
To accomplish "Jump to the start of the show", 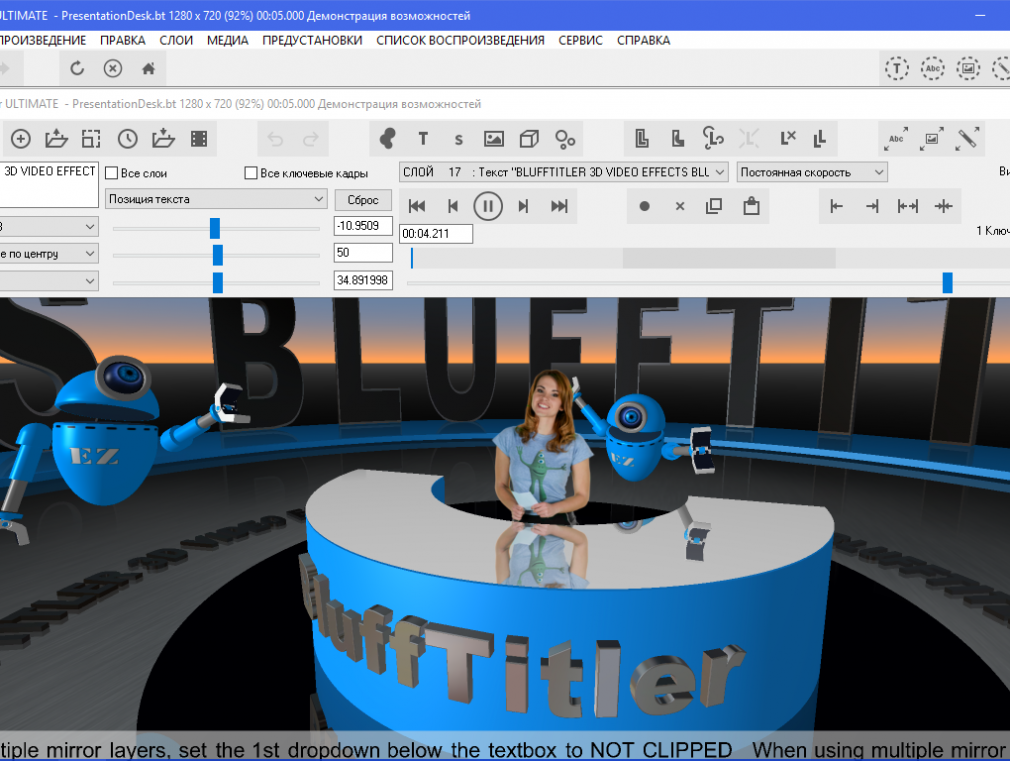I will [417, 206].
